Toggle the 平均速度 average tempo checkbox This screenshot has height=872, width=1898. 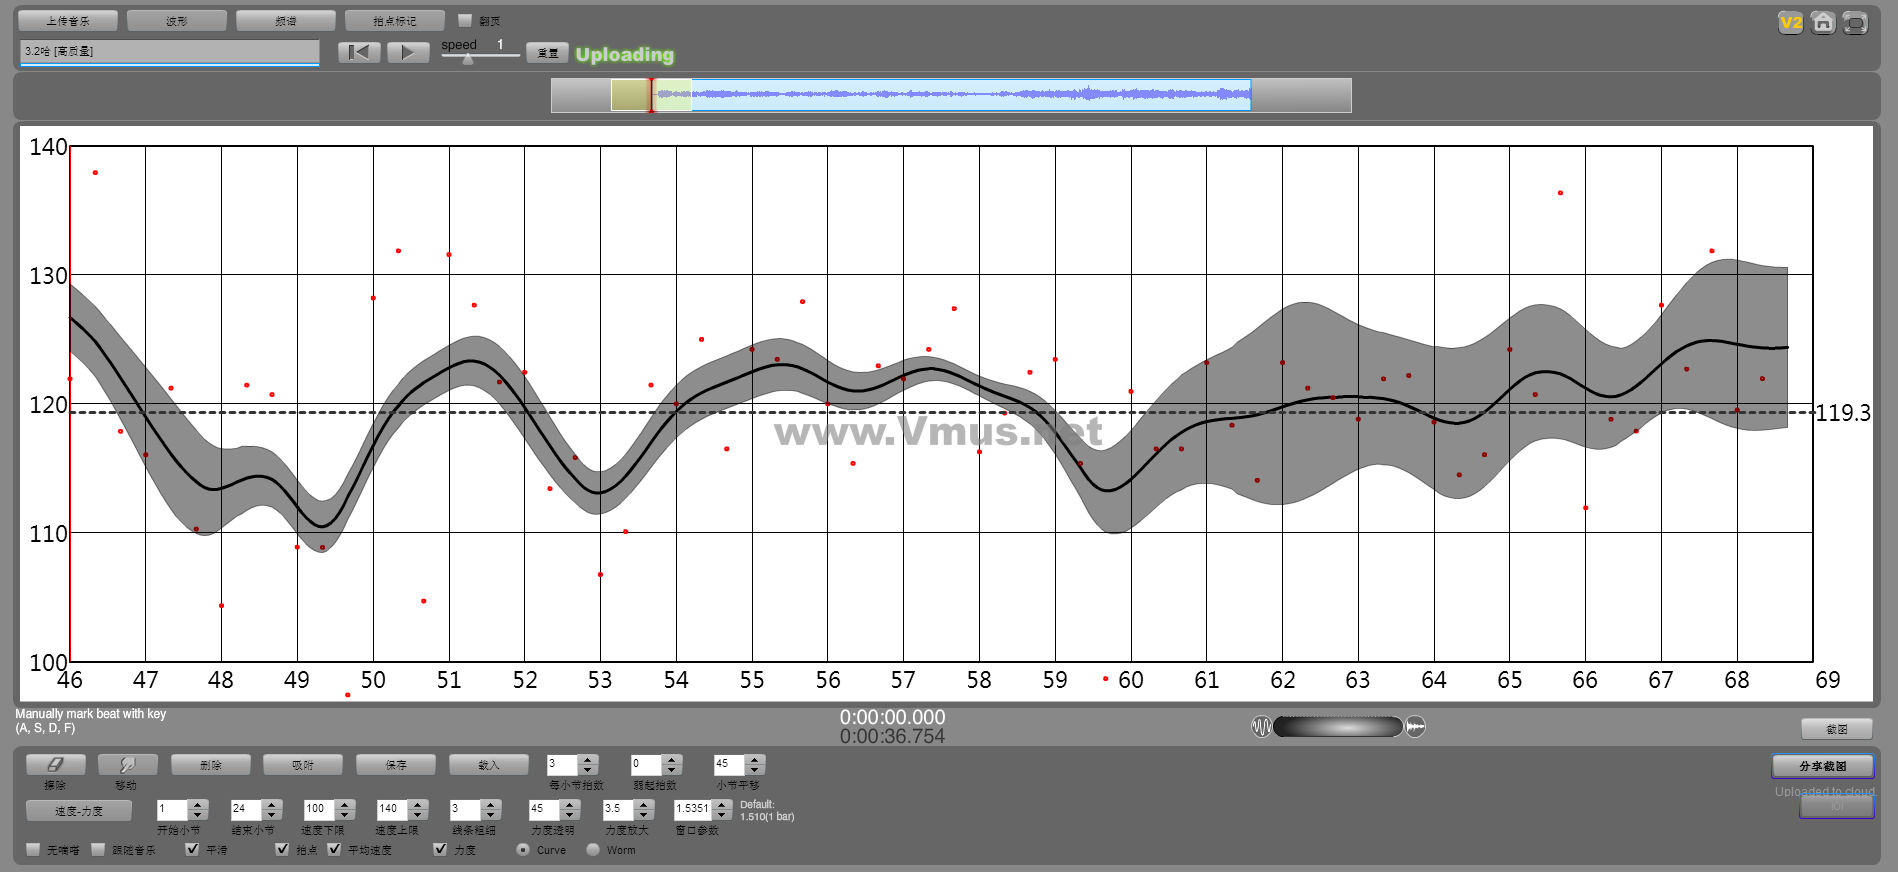334,849
